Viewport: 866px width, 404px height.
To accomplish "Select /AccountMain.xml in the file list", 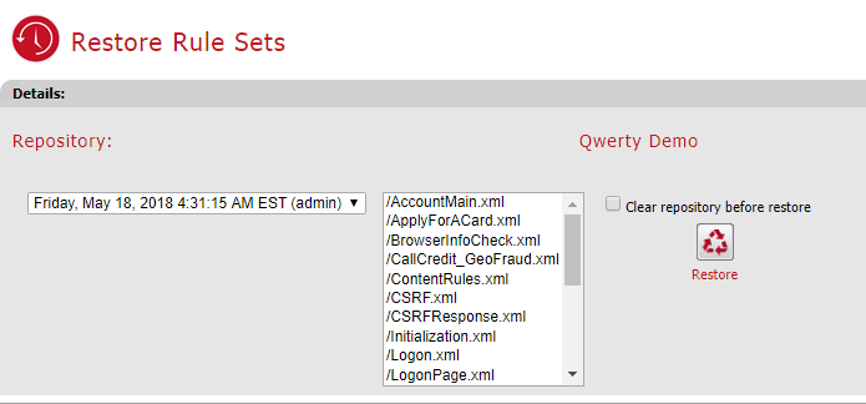I will [x=445, y=202].
